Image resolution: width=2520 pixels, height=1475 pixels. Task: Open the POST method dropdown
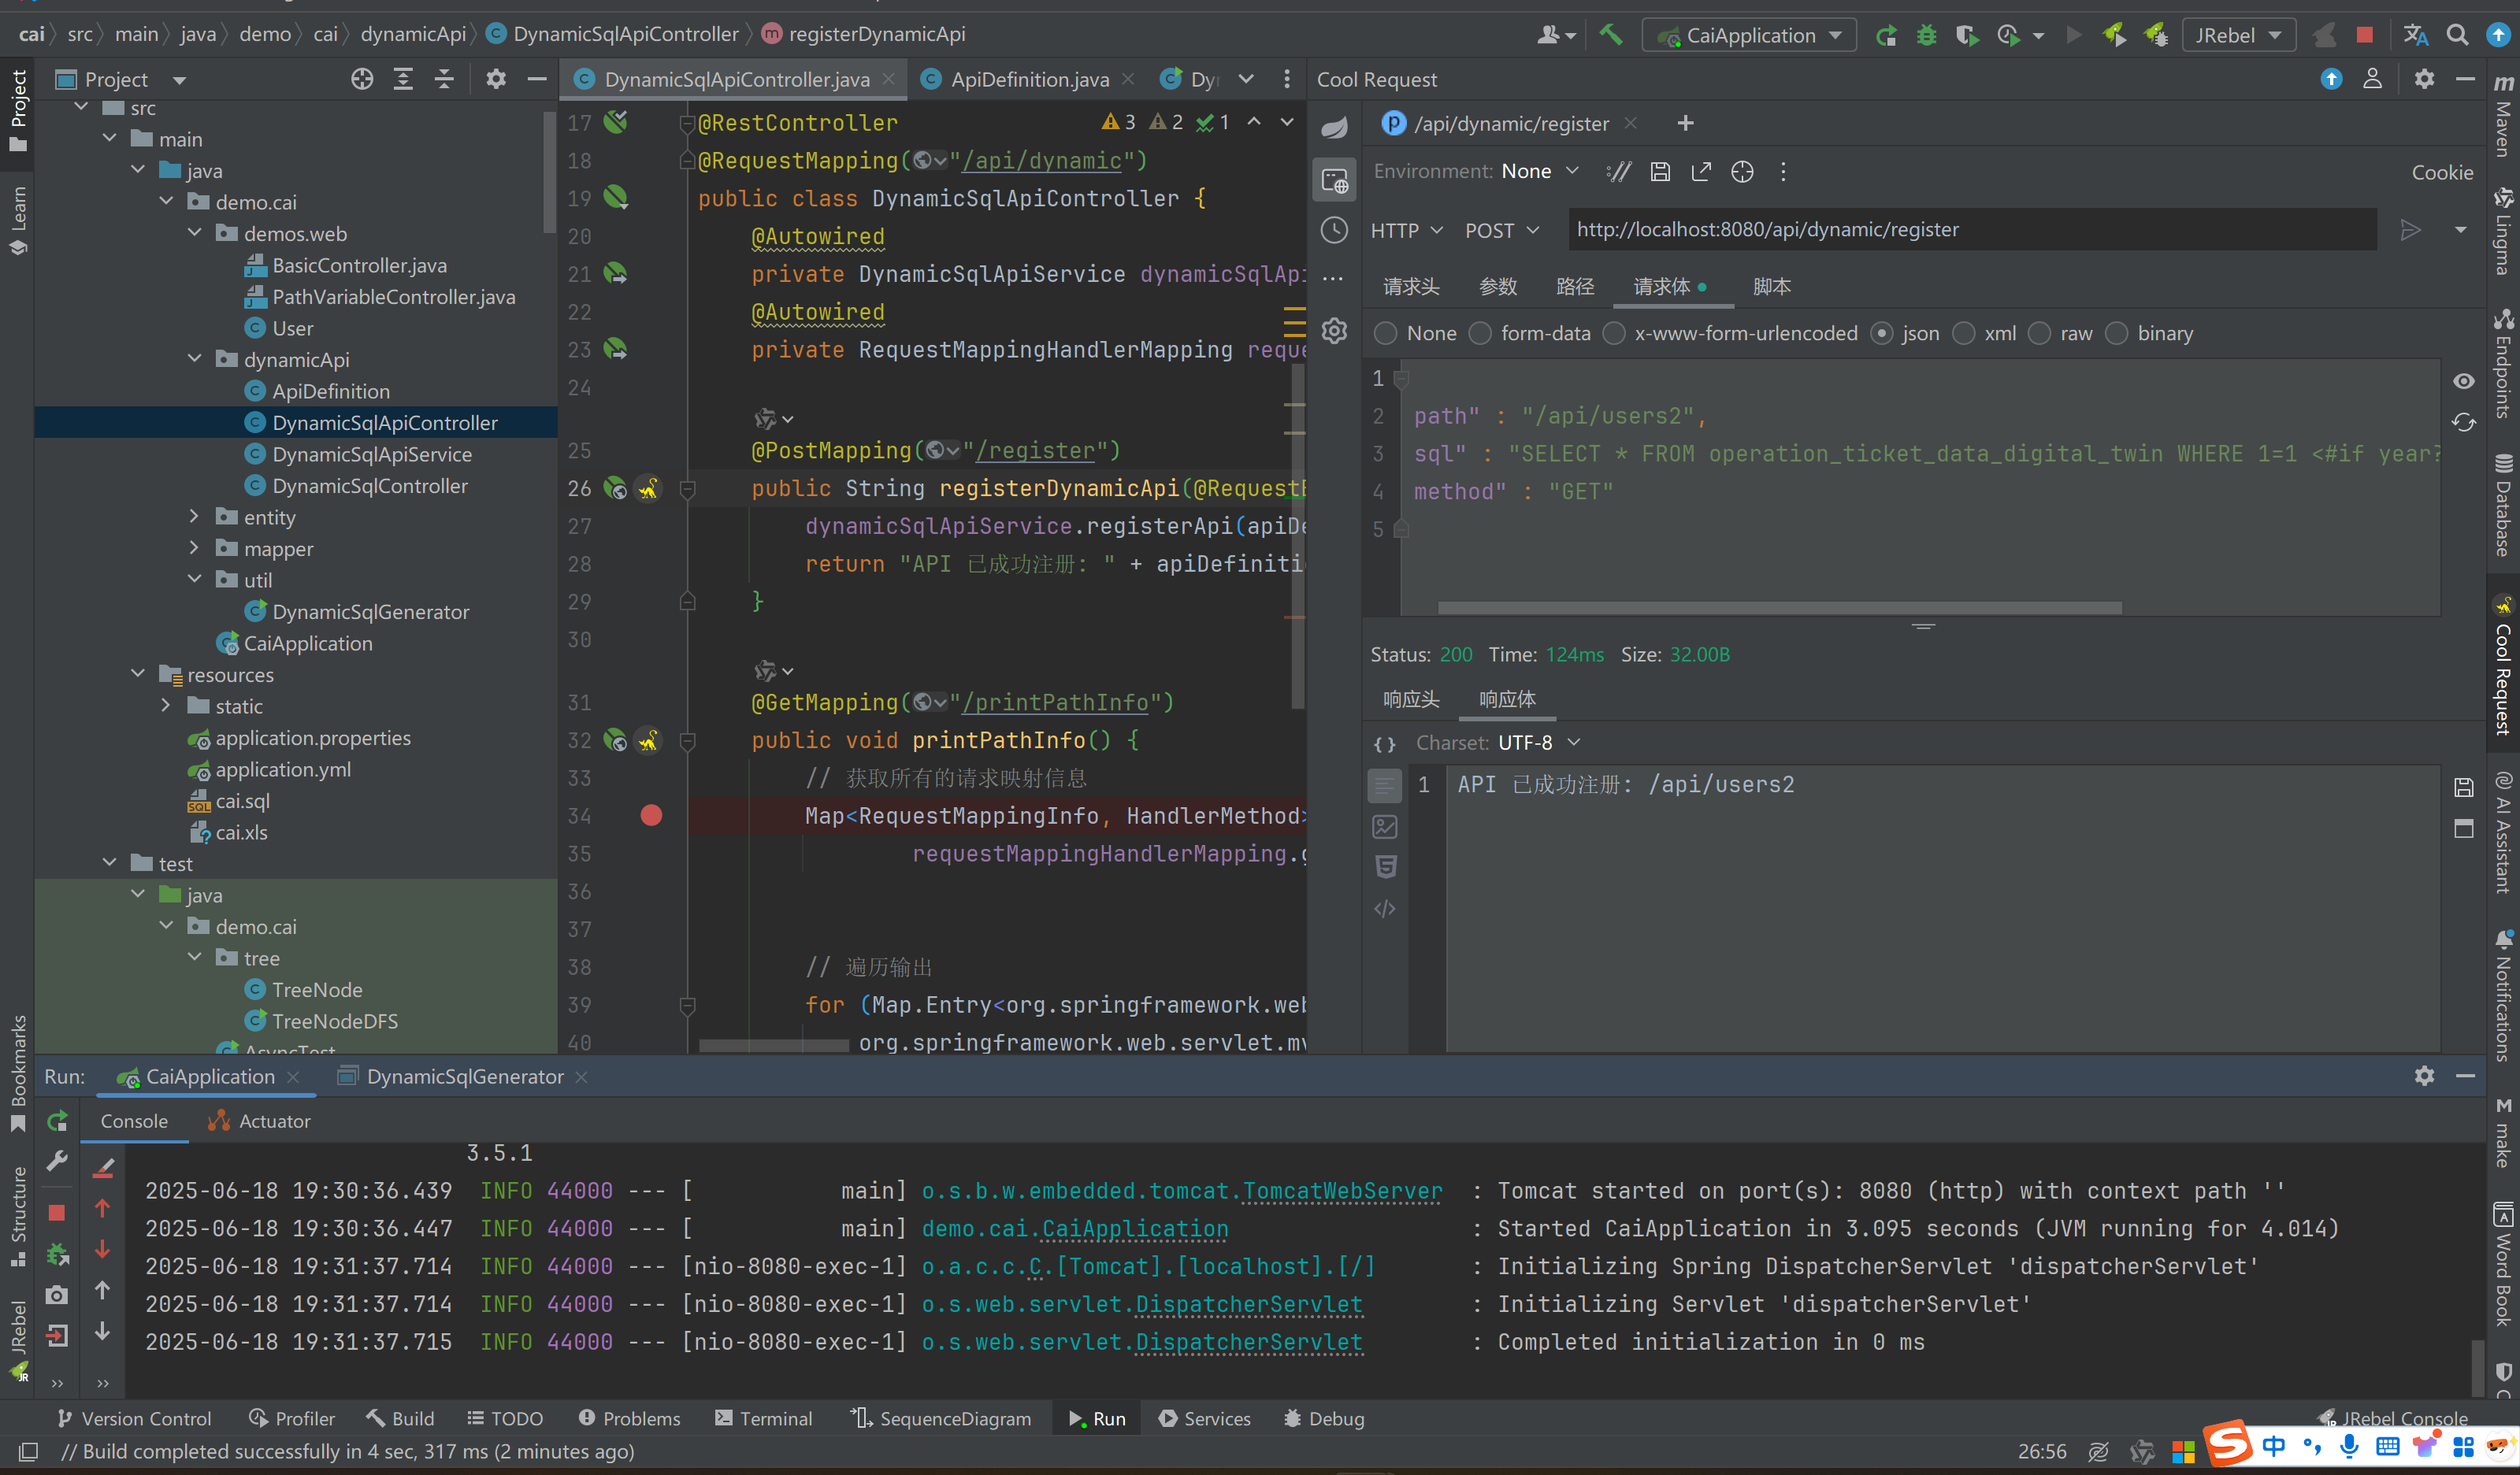[1501, 231]
